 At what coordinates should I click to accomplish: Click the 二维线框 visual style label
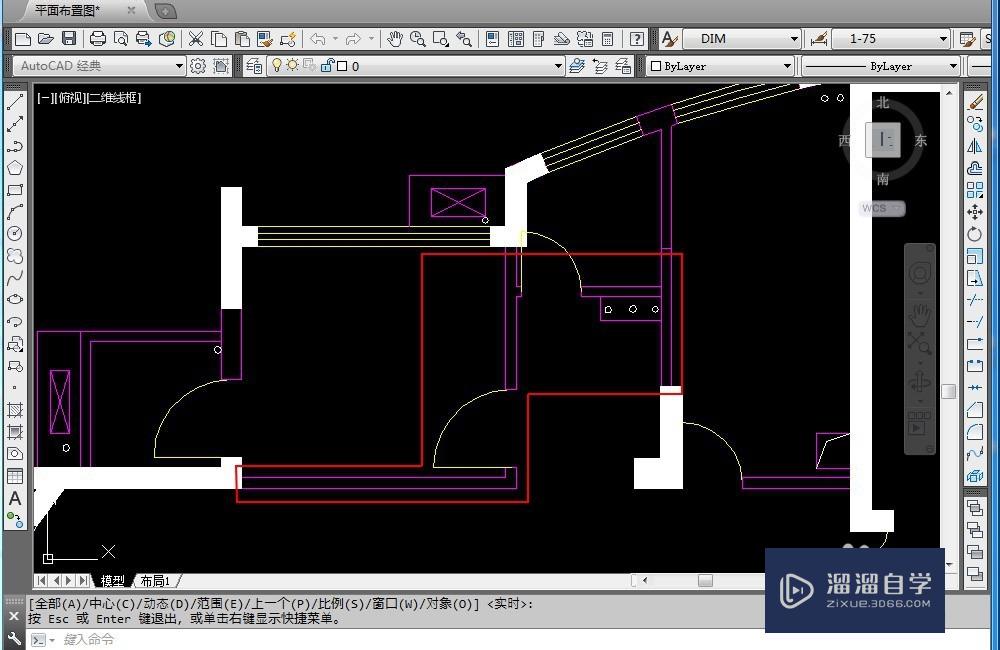point(114,98)
